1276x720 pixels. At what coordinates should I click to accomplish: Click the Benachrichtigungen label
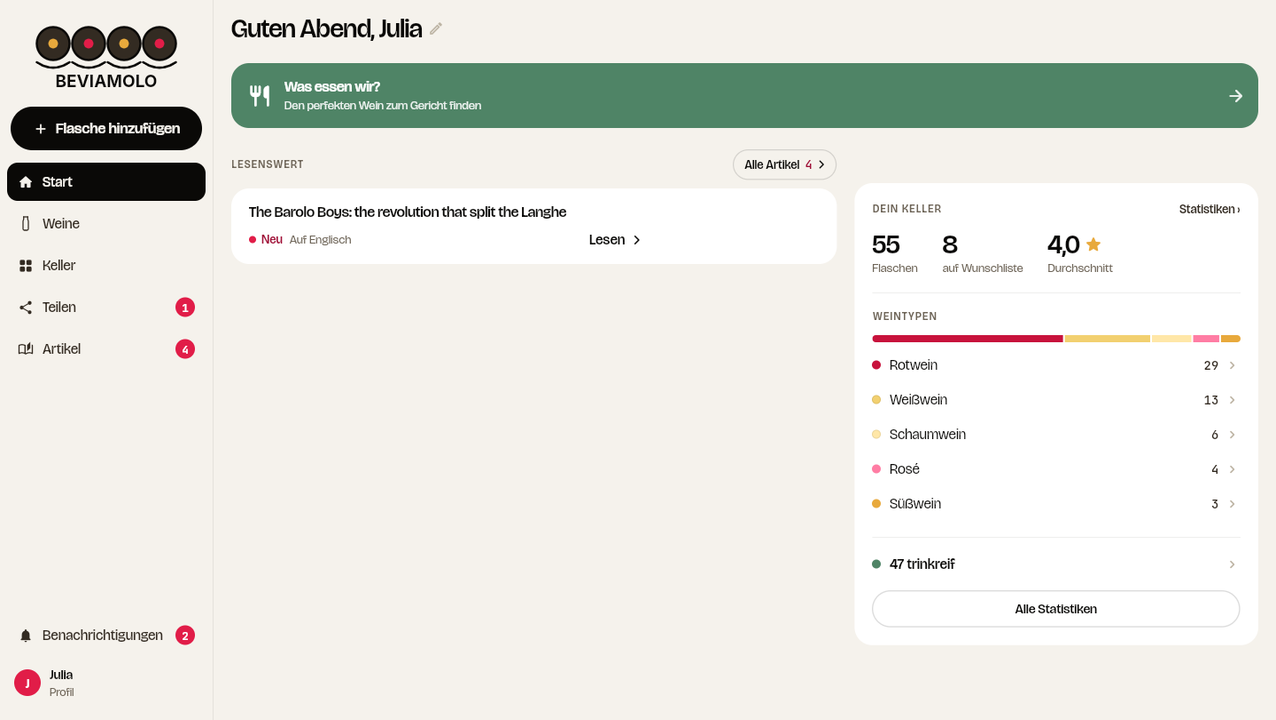(102, 635)
